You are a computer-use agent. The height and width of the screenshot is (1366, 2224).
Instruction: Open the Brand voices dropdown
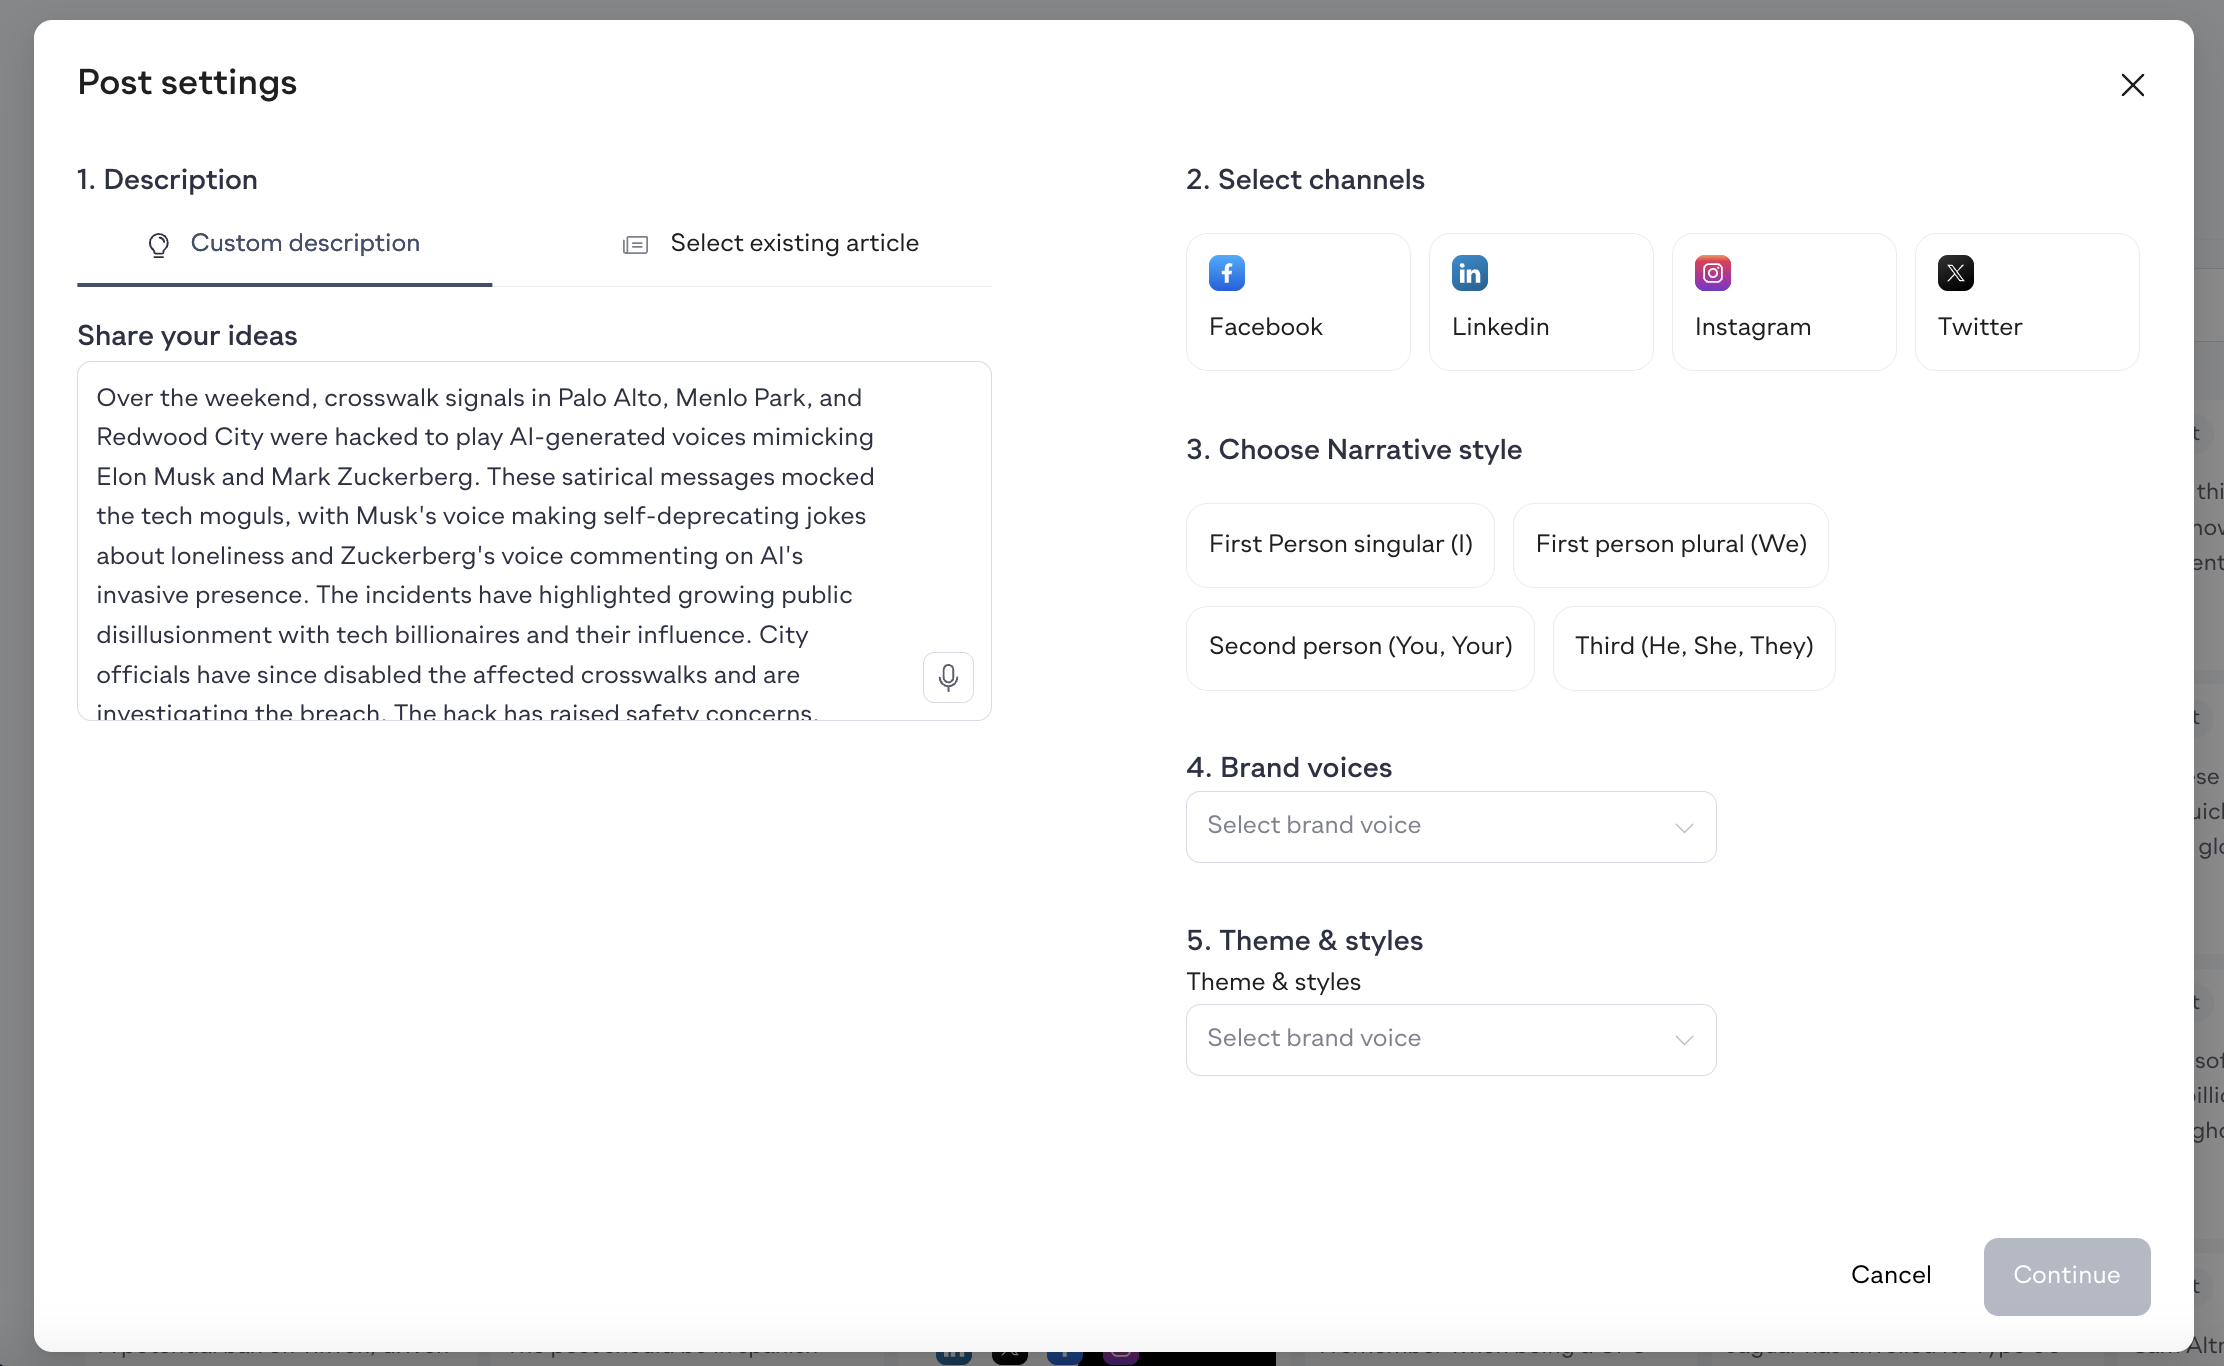click(x=1451, y=827)
